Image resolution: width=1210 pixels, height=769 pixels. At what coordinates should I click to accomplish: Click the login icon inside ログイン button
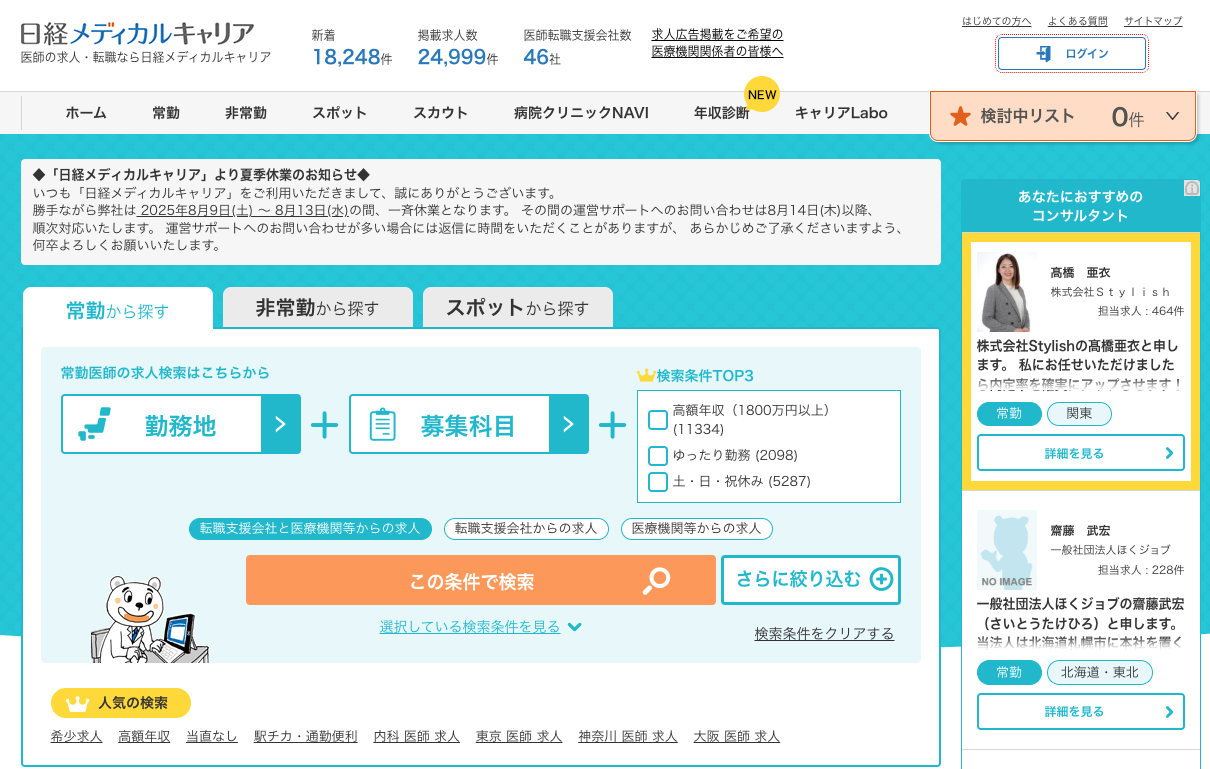click(1044, 54)
